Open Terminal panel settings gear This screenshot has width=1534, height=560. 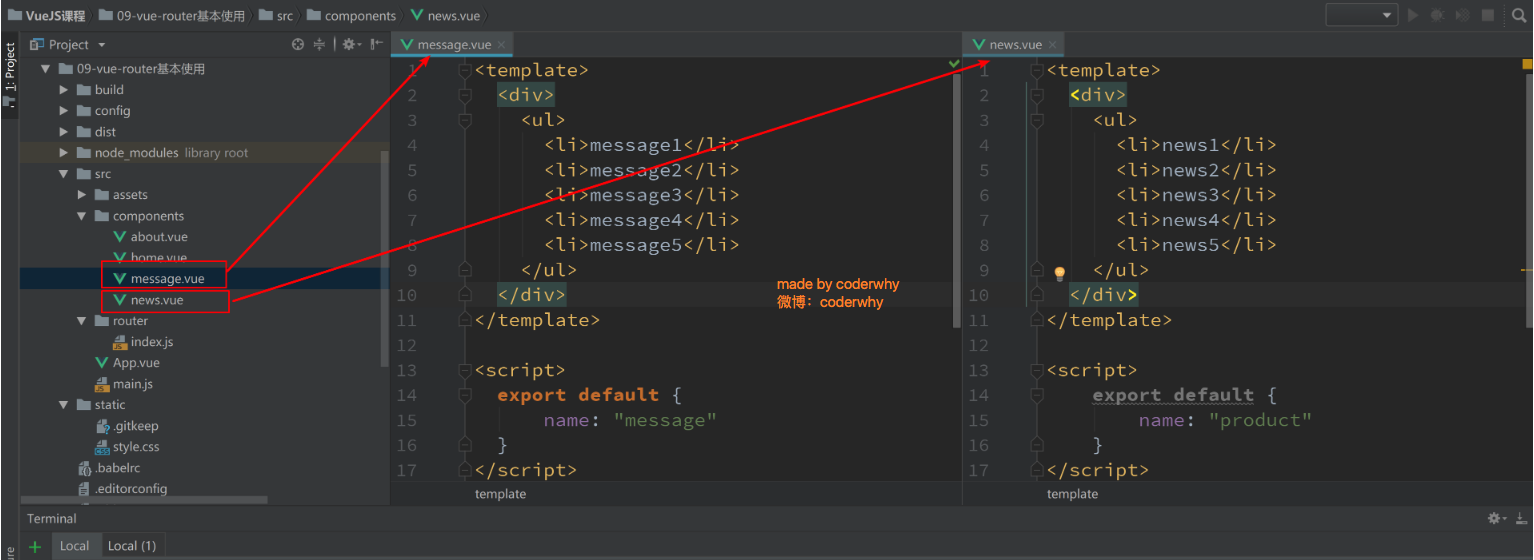(x=1496, y=518)
